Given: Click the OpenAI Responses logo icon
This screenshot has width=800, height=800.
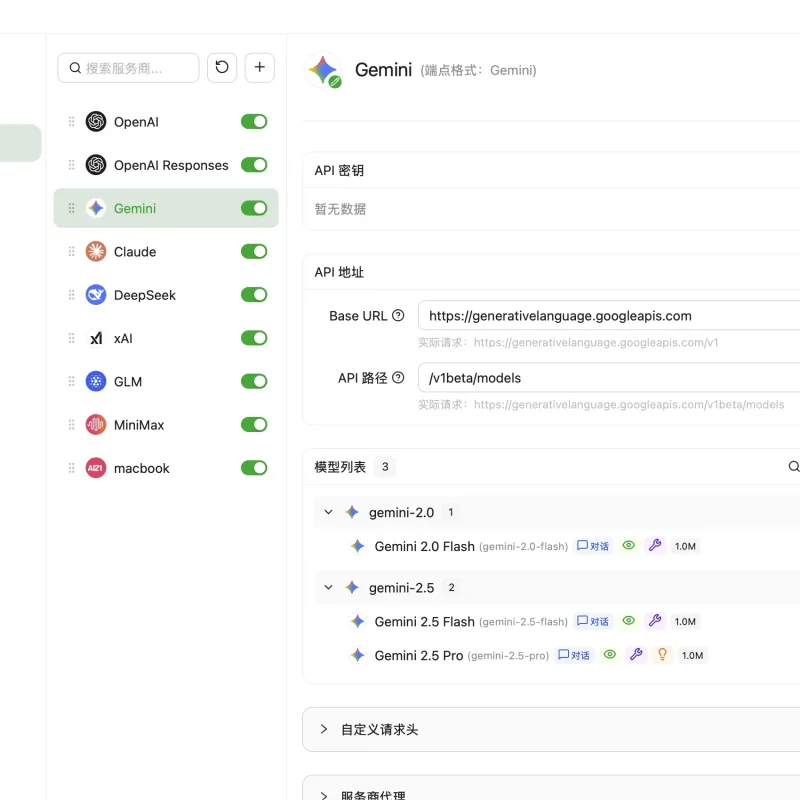Looking at the screenshot, I should click(95, 165).
